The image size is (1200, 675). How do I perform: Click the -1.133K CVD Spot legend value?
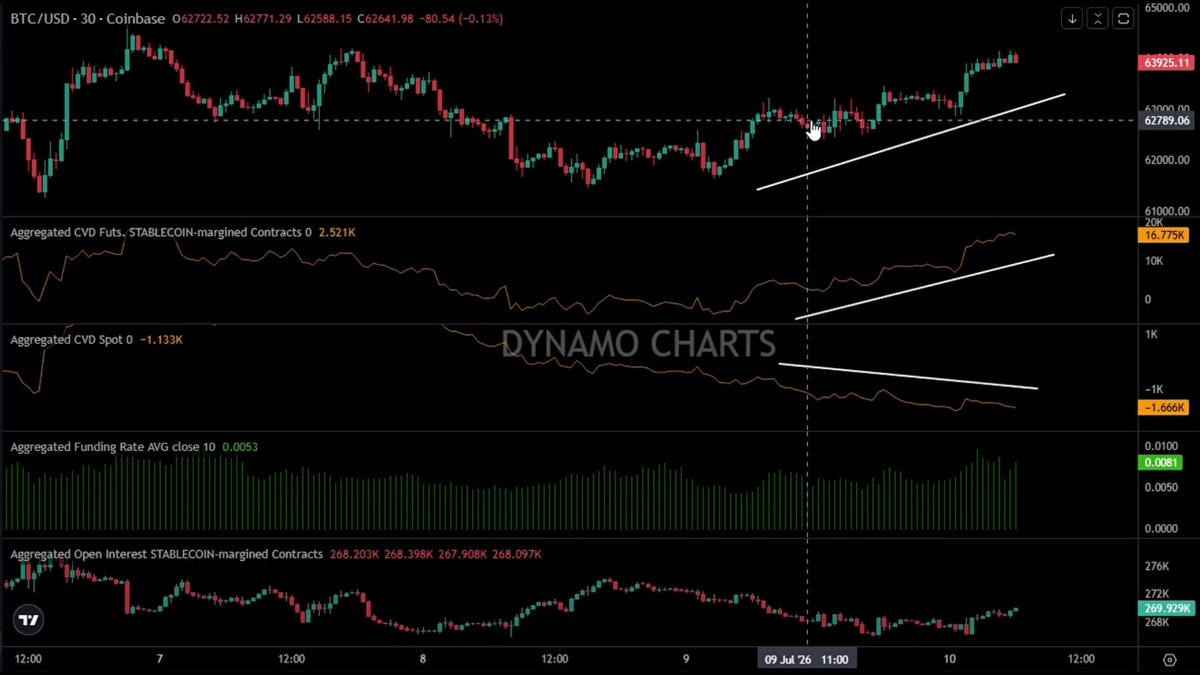[161, 340]
